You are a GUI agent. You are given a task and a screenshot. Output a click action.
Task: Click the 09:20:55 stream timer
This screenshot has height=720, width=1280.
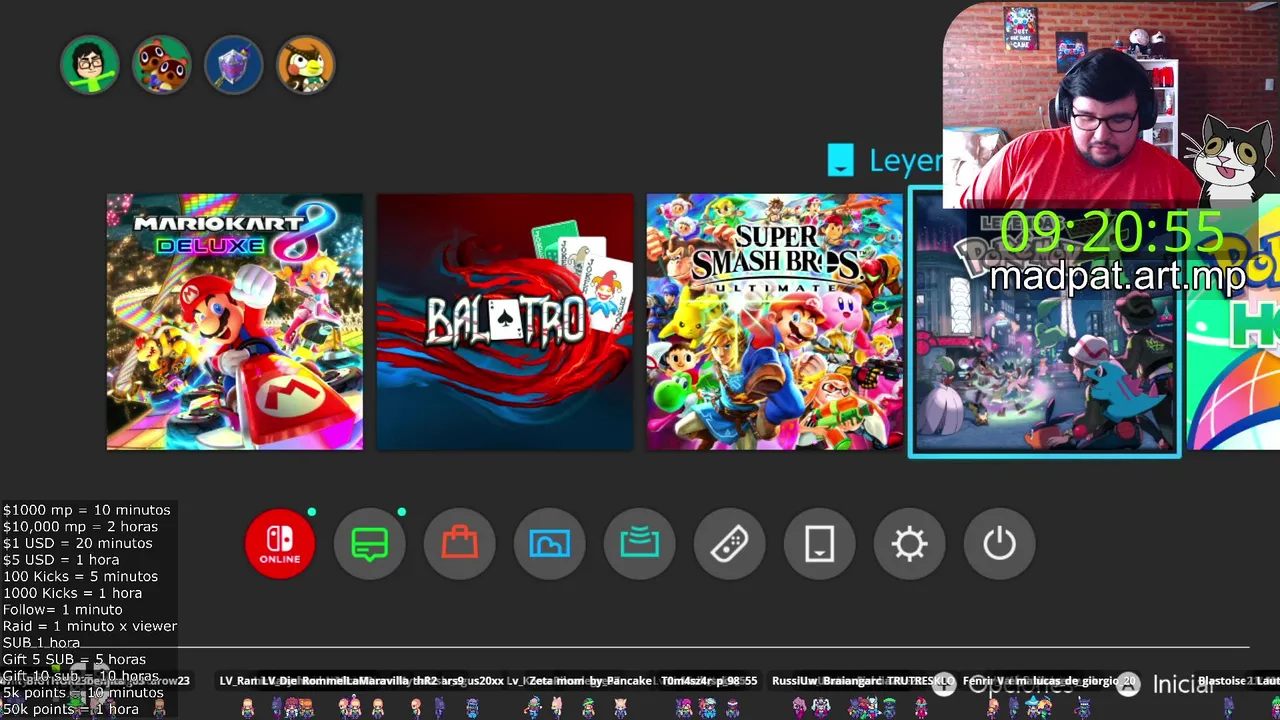1112,233
